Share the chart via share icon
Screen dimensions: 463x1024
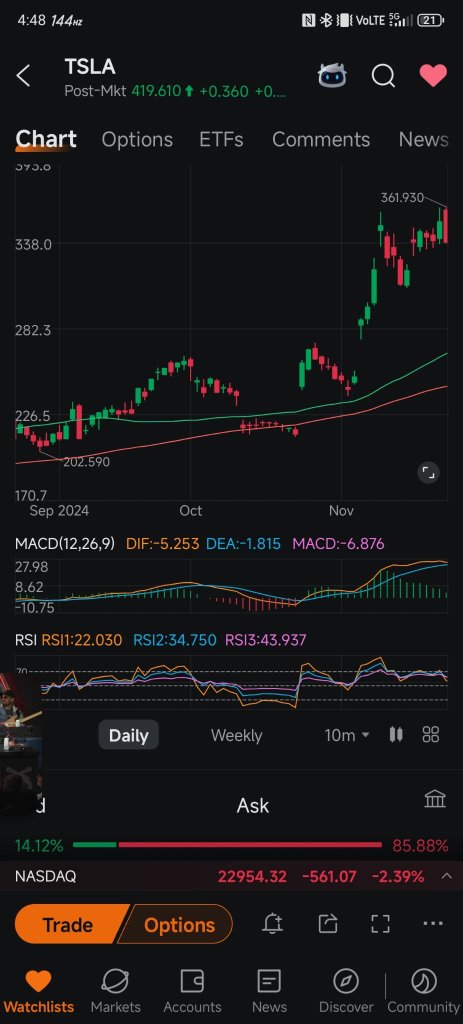point(327,923)
